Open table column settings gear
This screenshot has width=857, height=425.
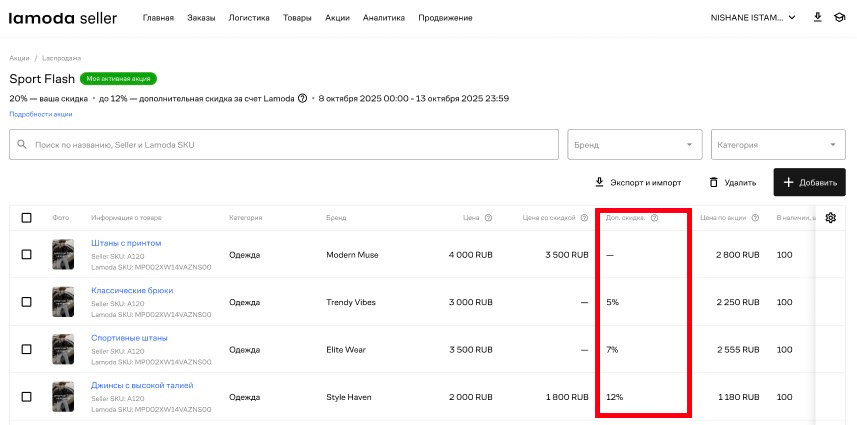[830, 218]
